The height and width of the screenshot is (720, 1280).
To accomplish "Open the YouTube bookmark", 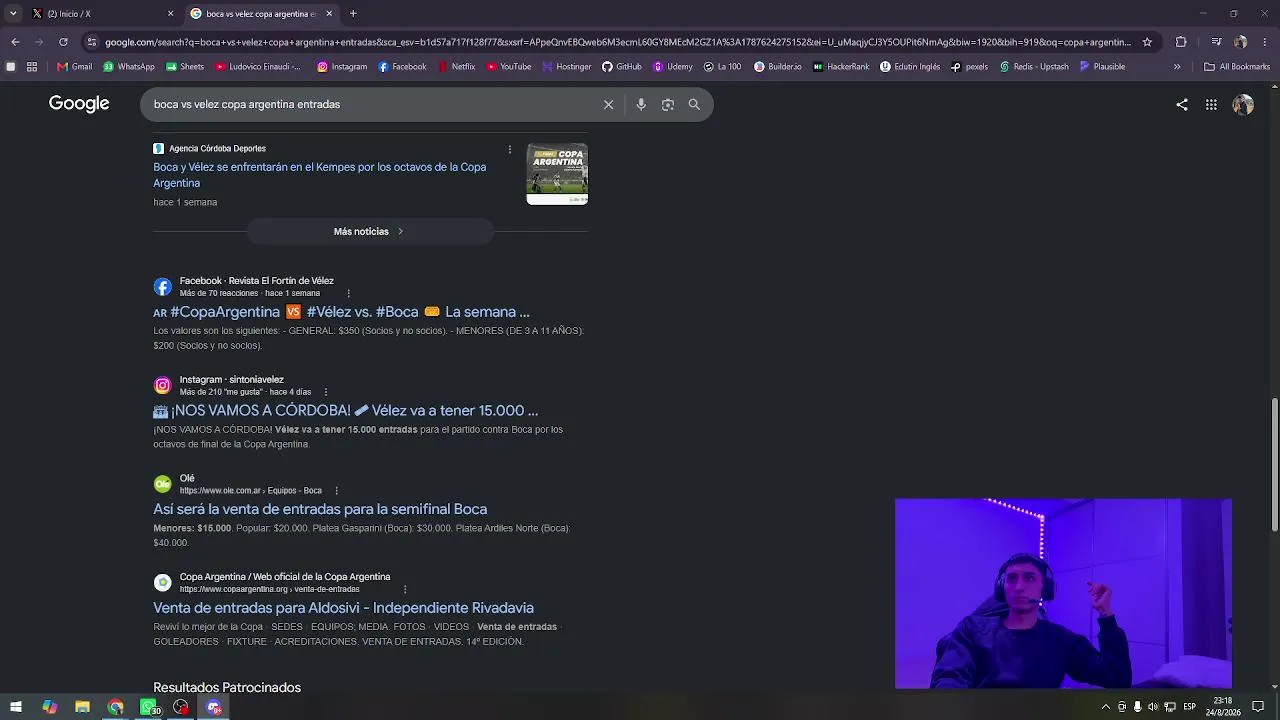I will pyautogui.click(x=509, y=67).
